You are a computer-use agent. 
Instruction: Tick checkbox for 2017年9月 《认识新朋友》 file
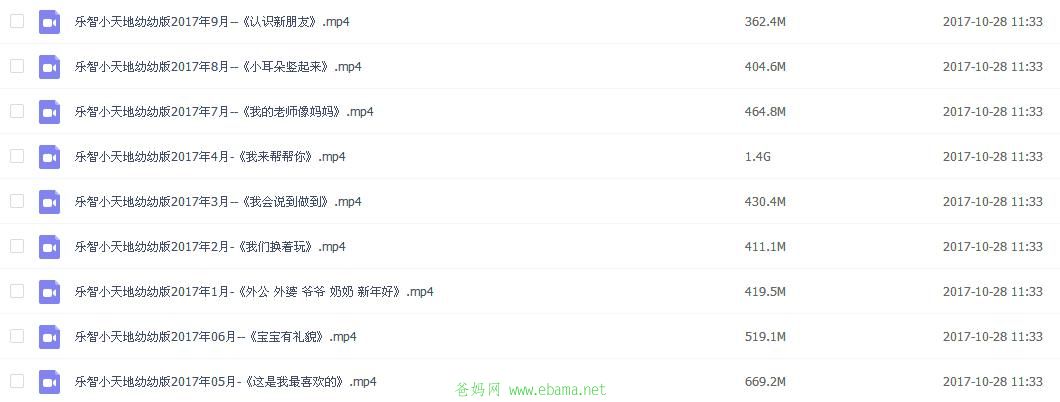(x=17, y=21)
